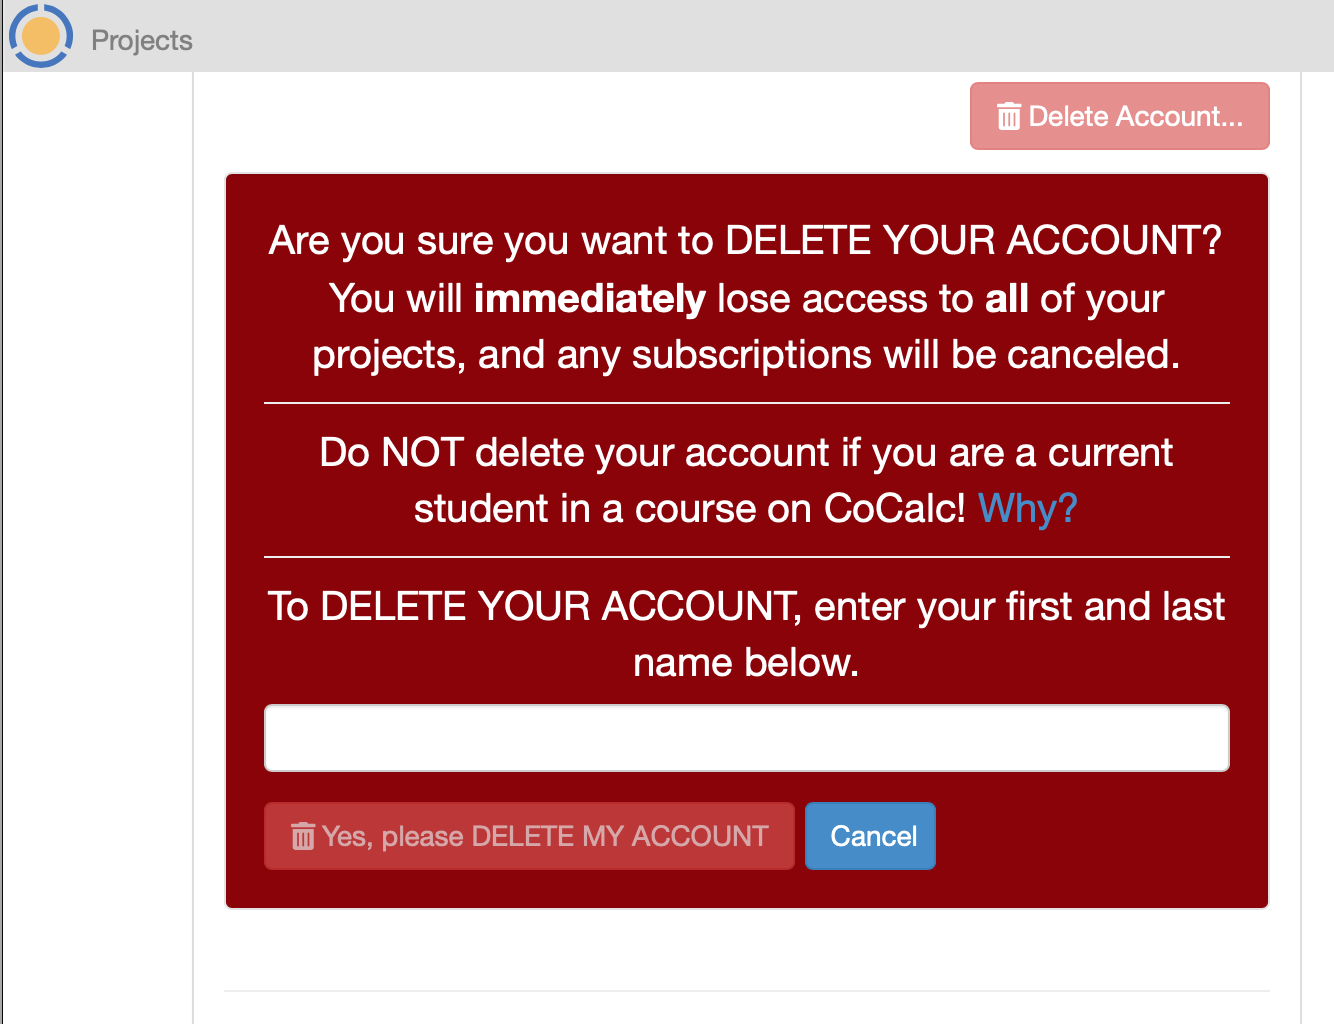Open the Projects menu item
This screenshot has height=1024, width=1334.
[x=141, y=40]
